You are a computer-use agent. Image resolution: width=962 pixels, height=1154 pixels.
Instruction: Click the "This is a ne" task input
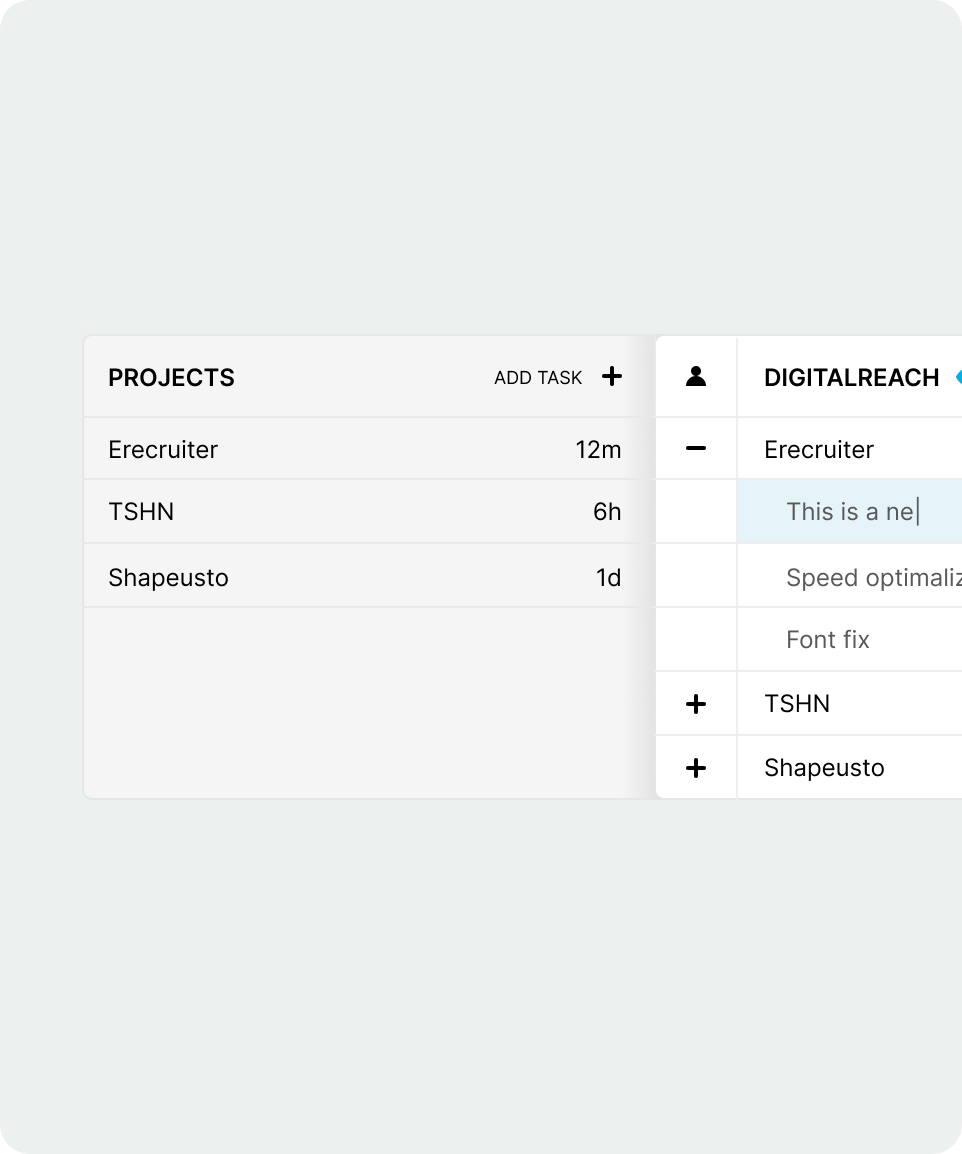[850, 512]
